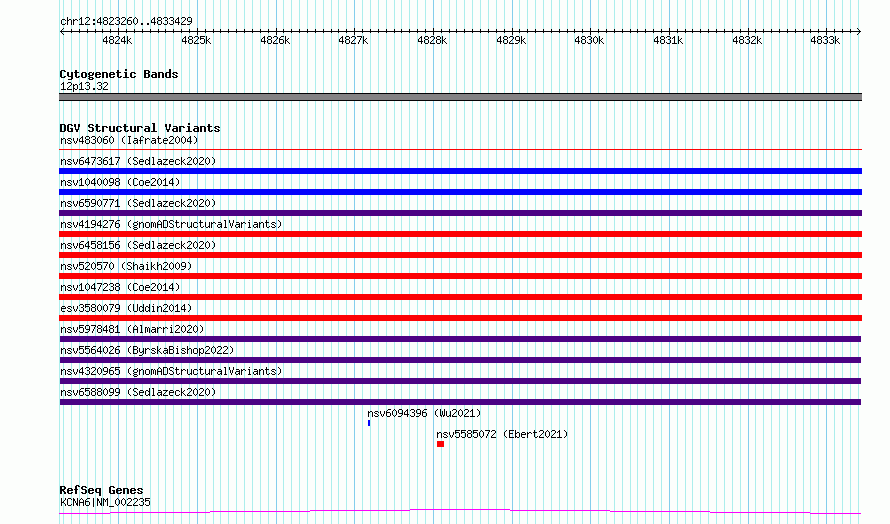Click the 4828k ruler position
This screenshot has width=890, height=524.
(x=432, y=40)
